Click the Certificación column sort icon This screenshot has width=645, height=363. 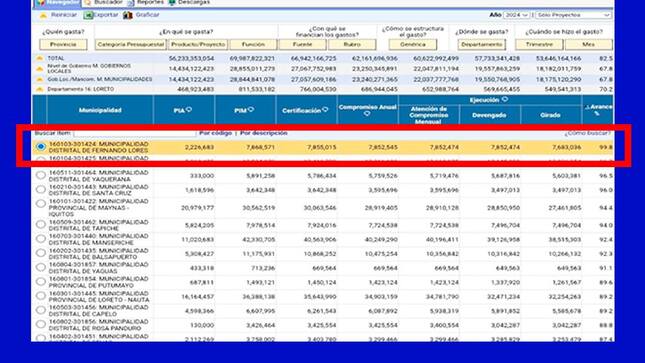pyautogui.click(x=325, y=109)
